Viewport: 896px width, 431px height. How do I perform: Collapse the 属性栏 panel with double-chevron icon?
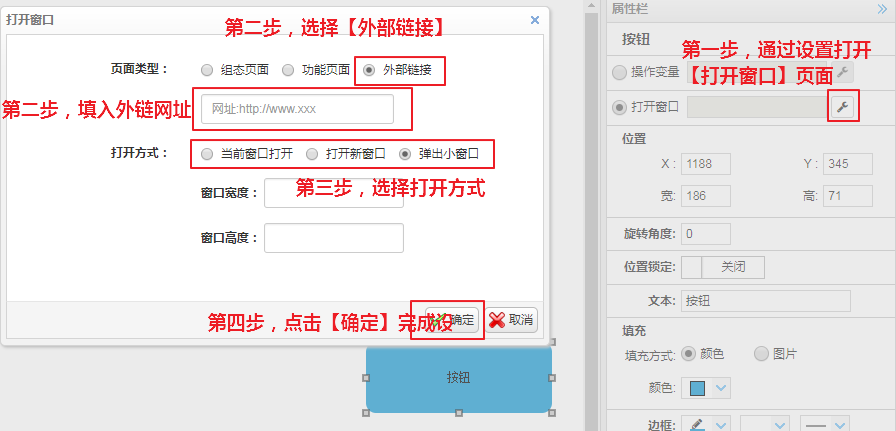[881, 9]
